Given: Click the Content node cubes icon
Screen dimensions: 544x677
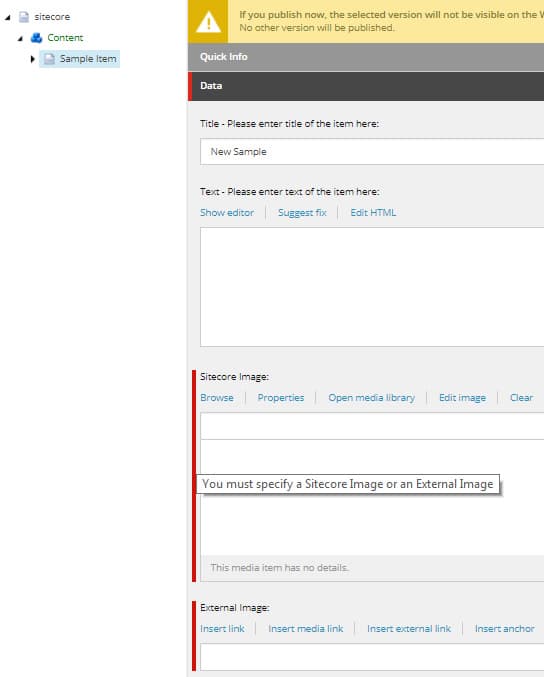Looking at the screenshot, I should pyautogui.click(x=36, y=38).
